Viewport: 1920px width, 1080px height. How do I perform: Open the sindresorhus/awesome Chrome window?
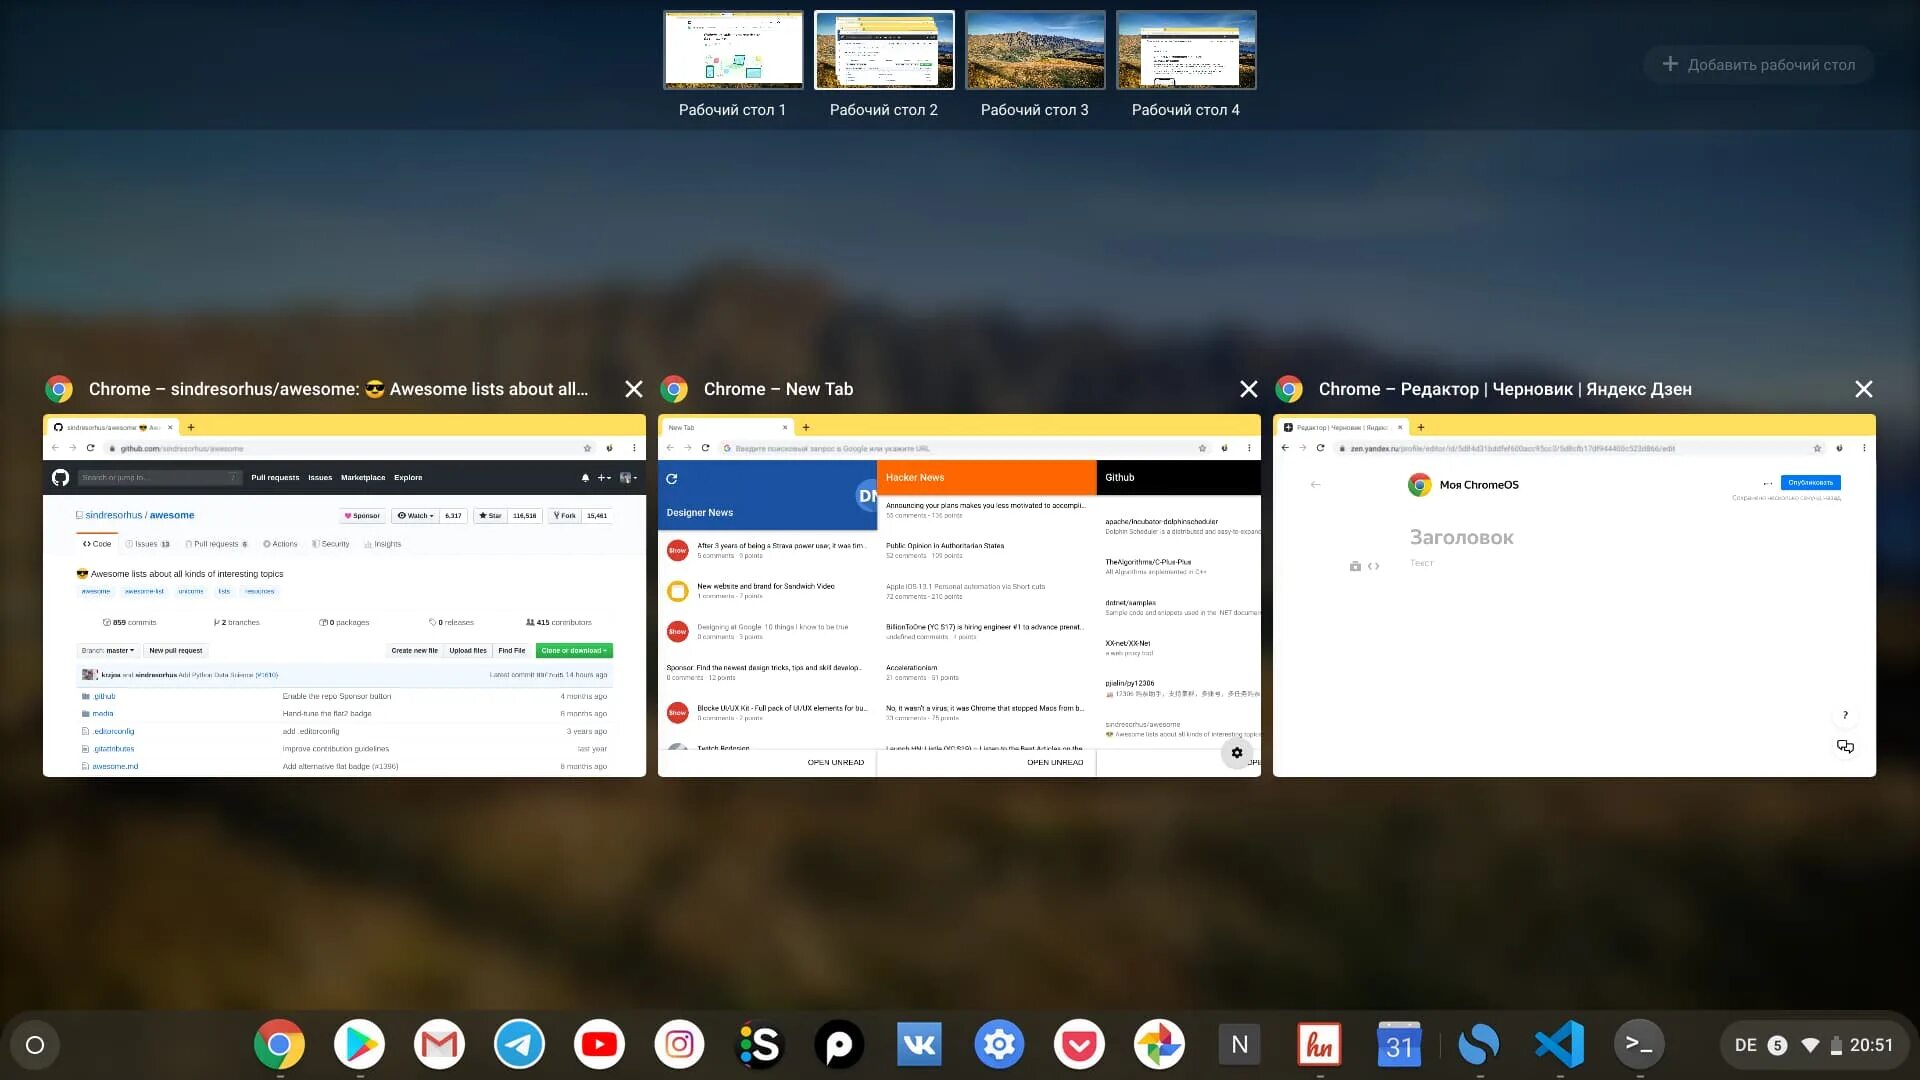[344, 595]
